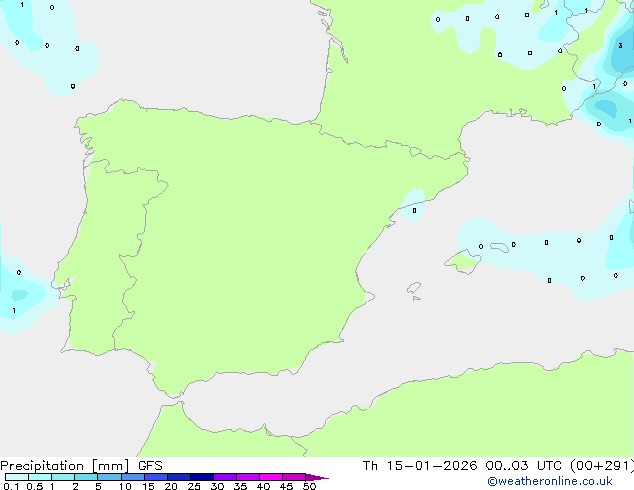
Task: Click the '50' legend scale label
Action: coord(309,486)
